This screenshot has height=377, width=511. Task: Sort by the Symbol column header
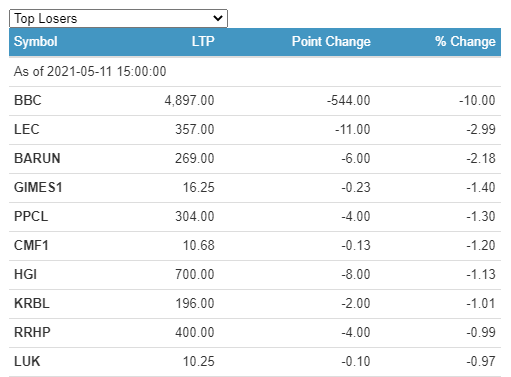[36, 42]
